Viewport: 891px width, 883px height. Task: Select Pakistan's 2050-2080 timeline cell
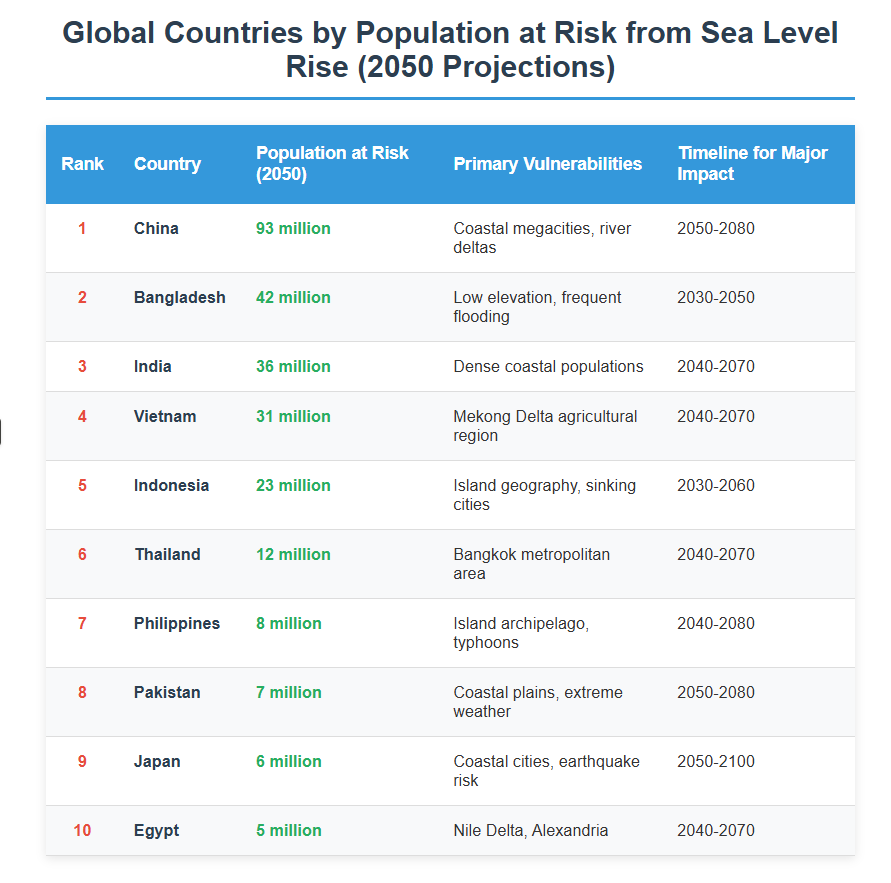(x=716, y=693)
